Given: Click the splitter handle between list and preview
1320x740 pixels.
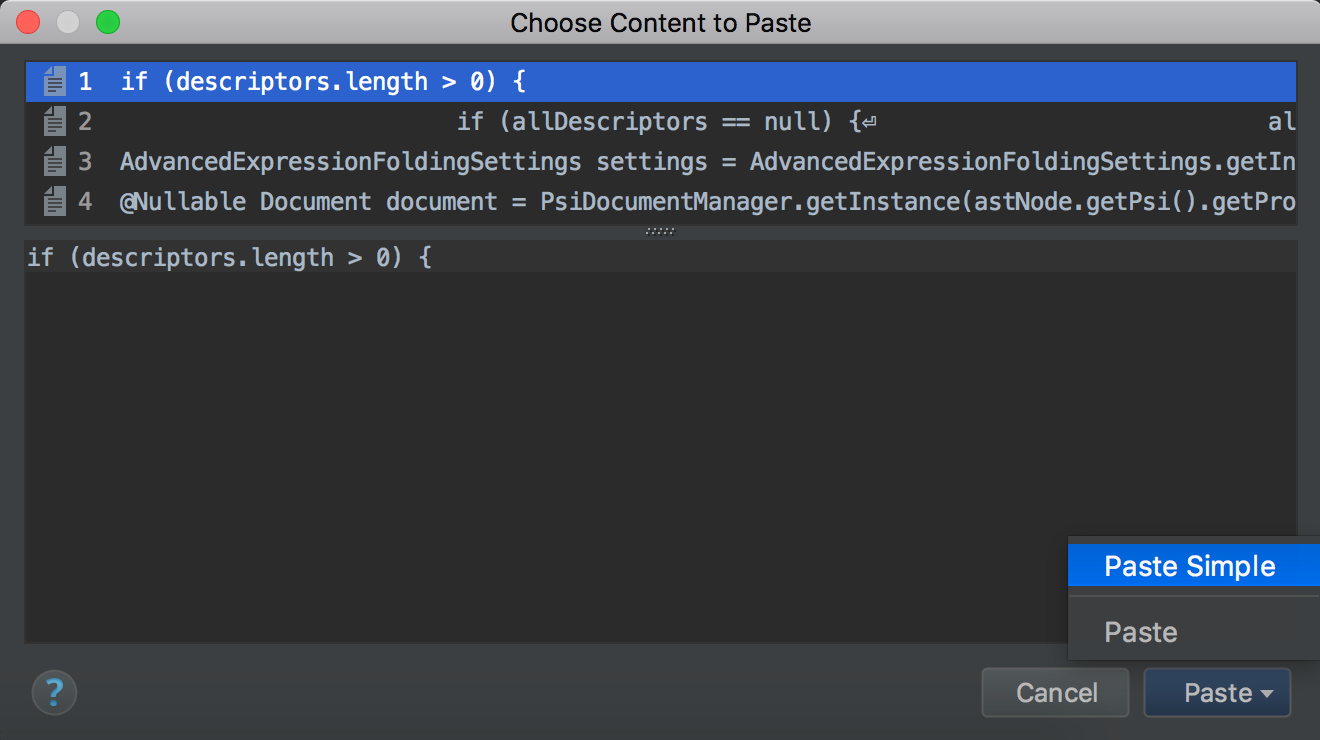Looking at the screenshot, I should pos(660,231).
